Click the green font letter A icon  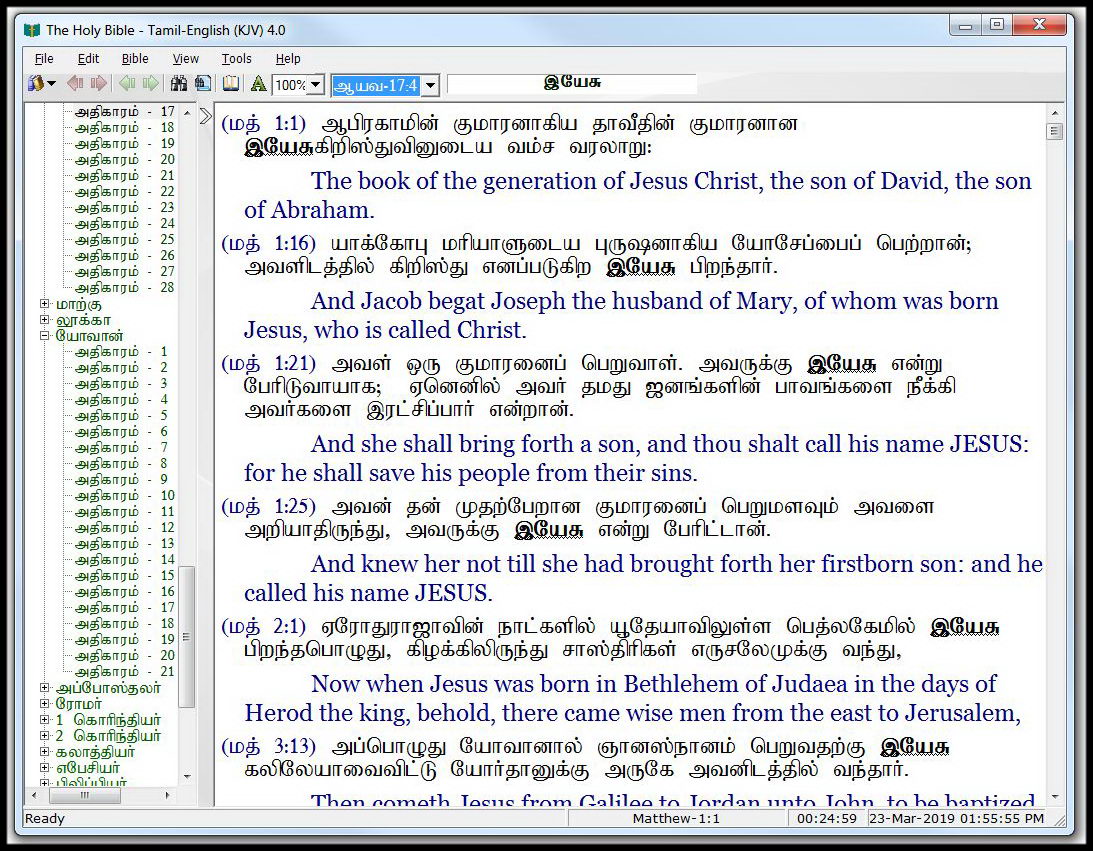259,84
